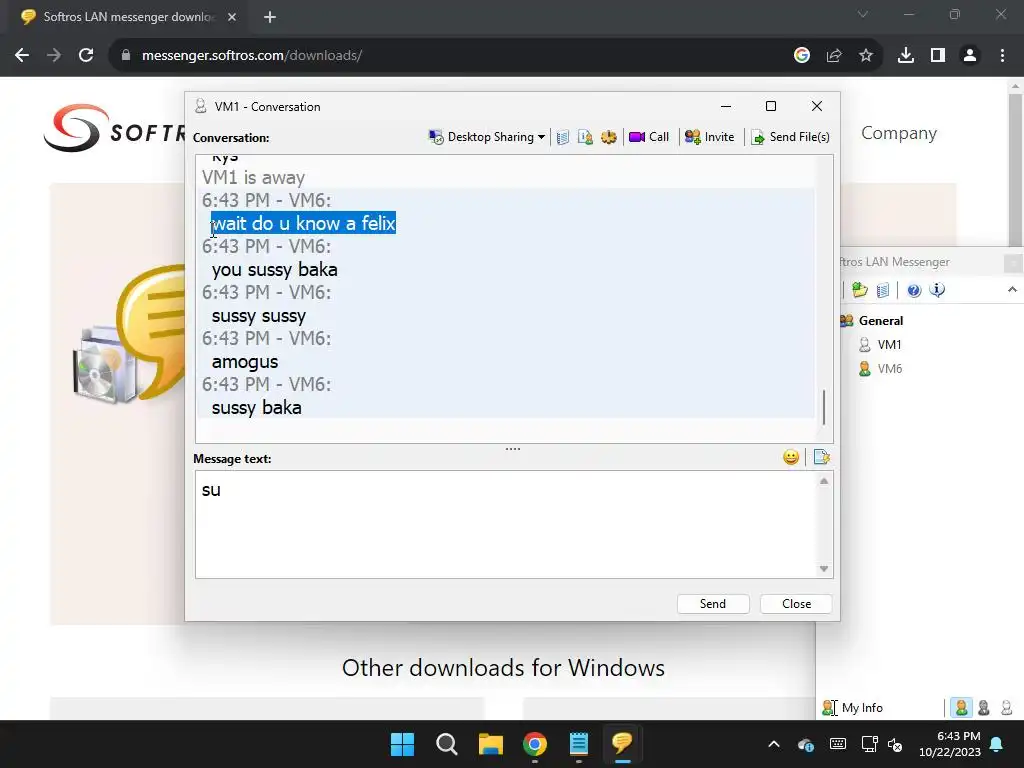This screenshot has width=1024, height=768.
Task: Open message history notebook icon in LAN Messenger panel
Action: click(882, 290)
